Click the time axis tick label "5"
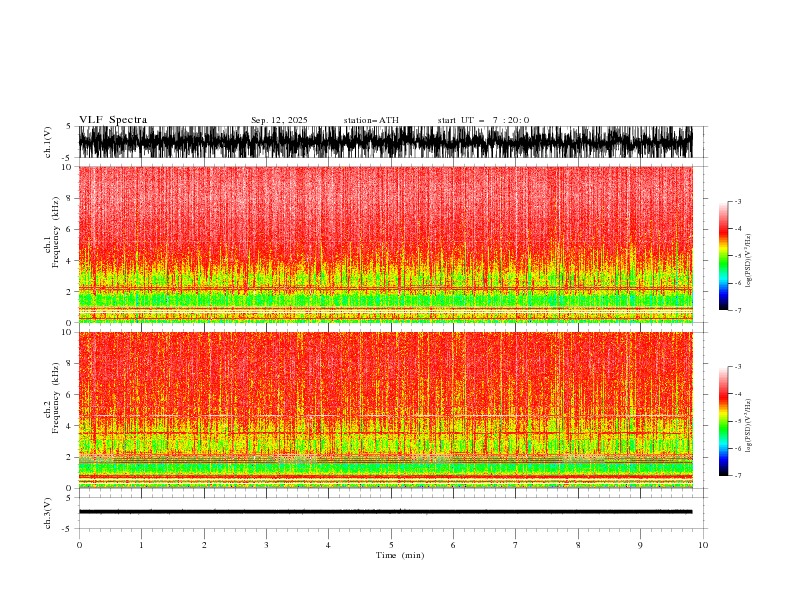The image size is (792, 612). (391, 545)
